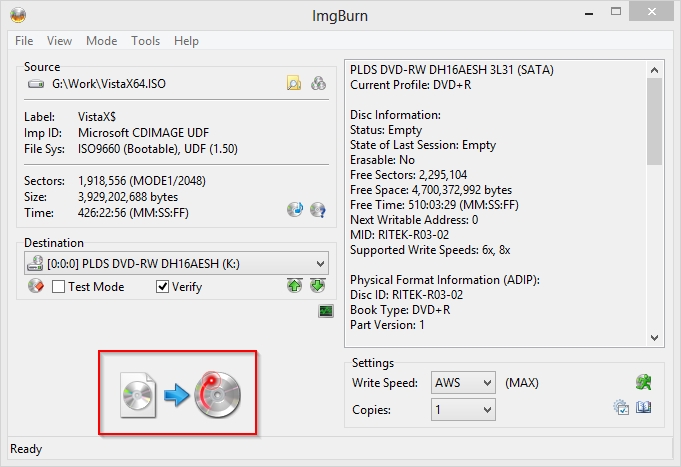
Task: Open the File menu
Action: [24, 41]
